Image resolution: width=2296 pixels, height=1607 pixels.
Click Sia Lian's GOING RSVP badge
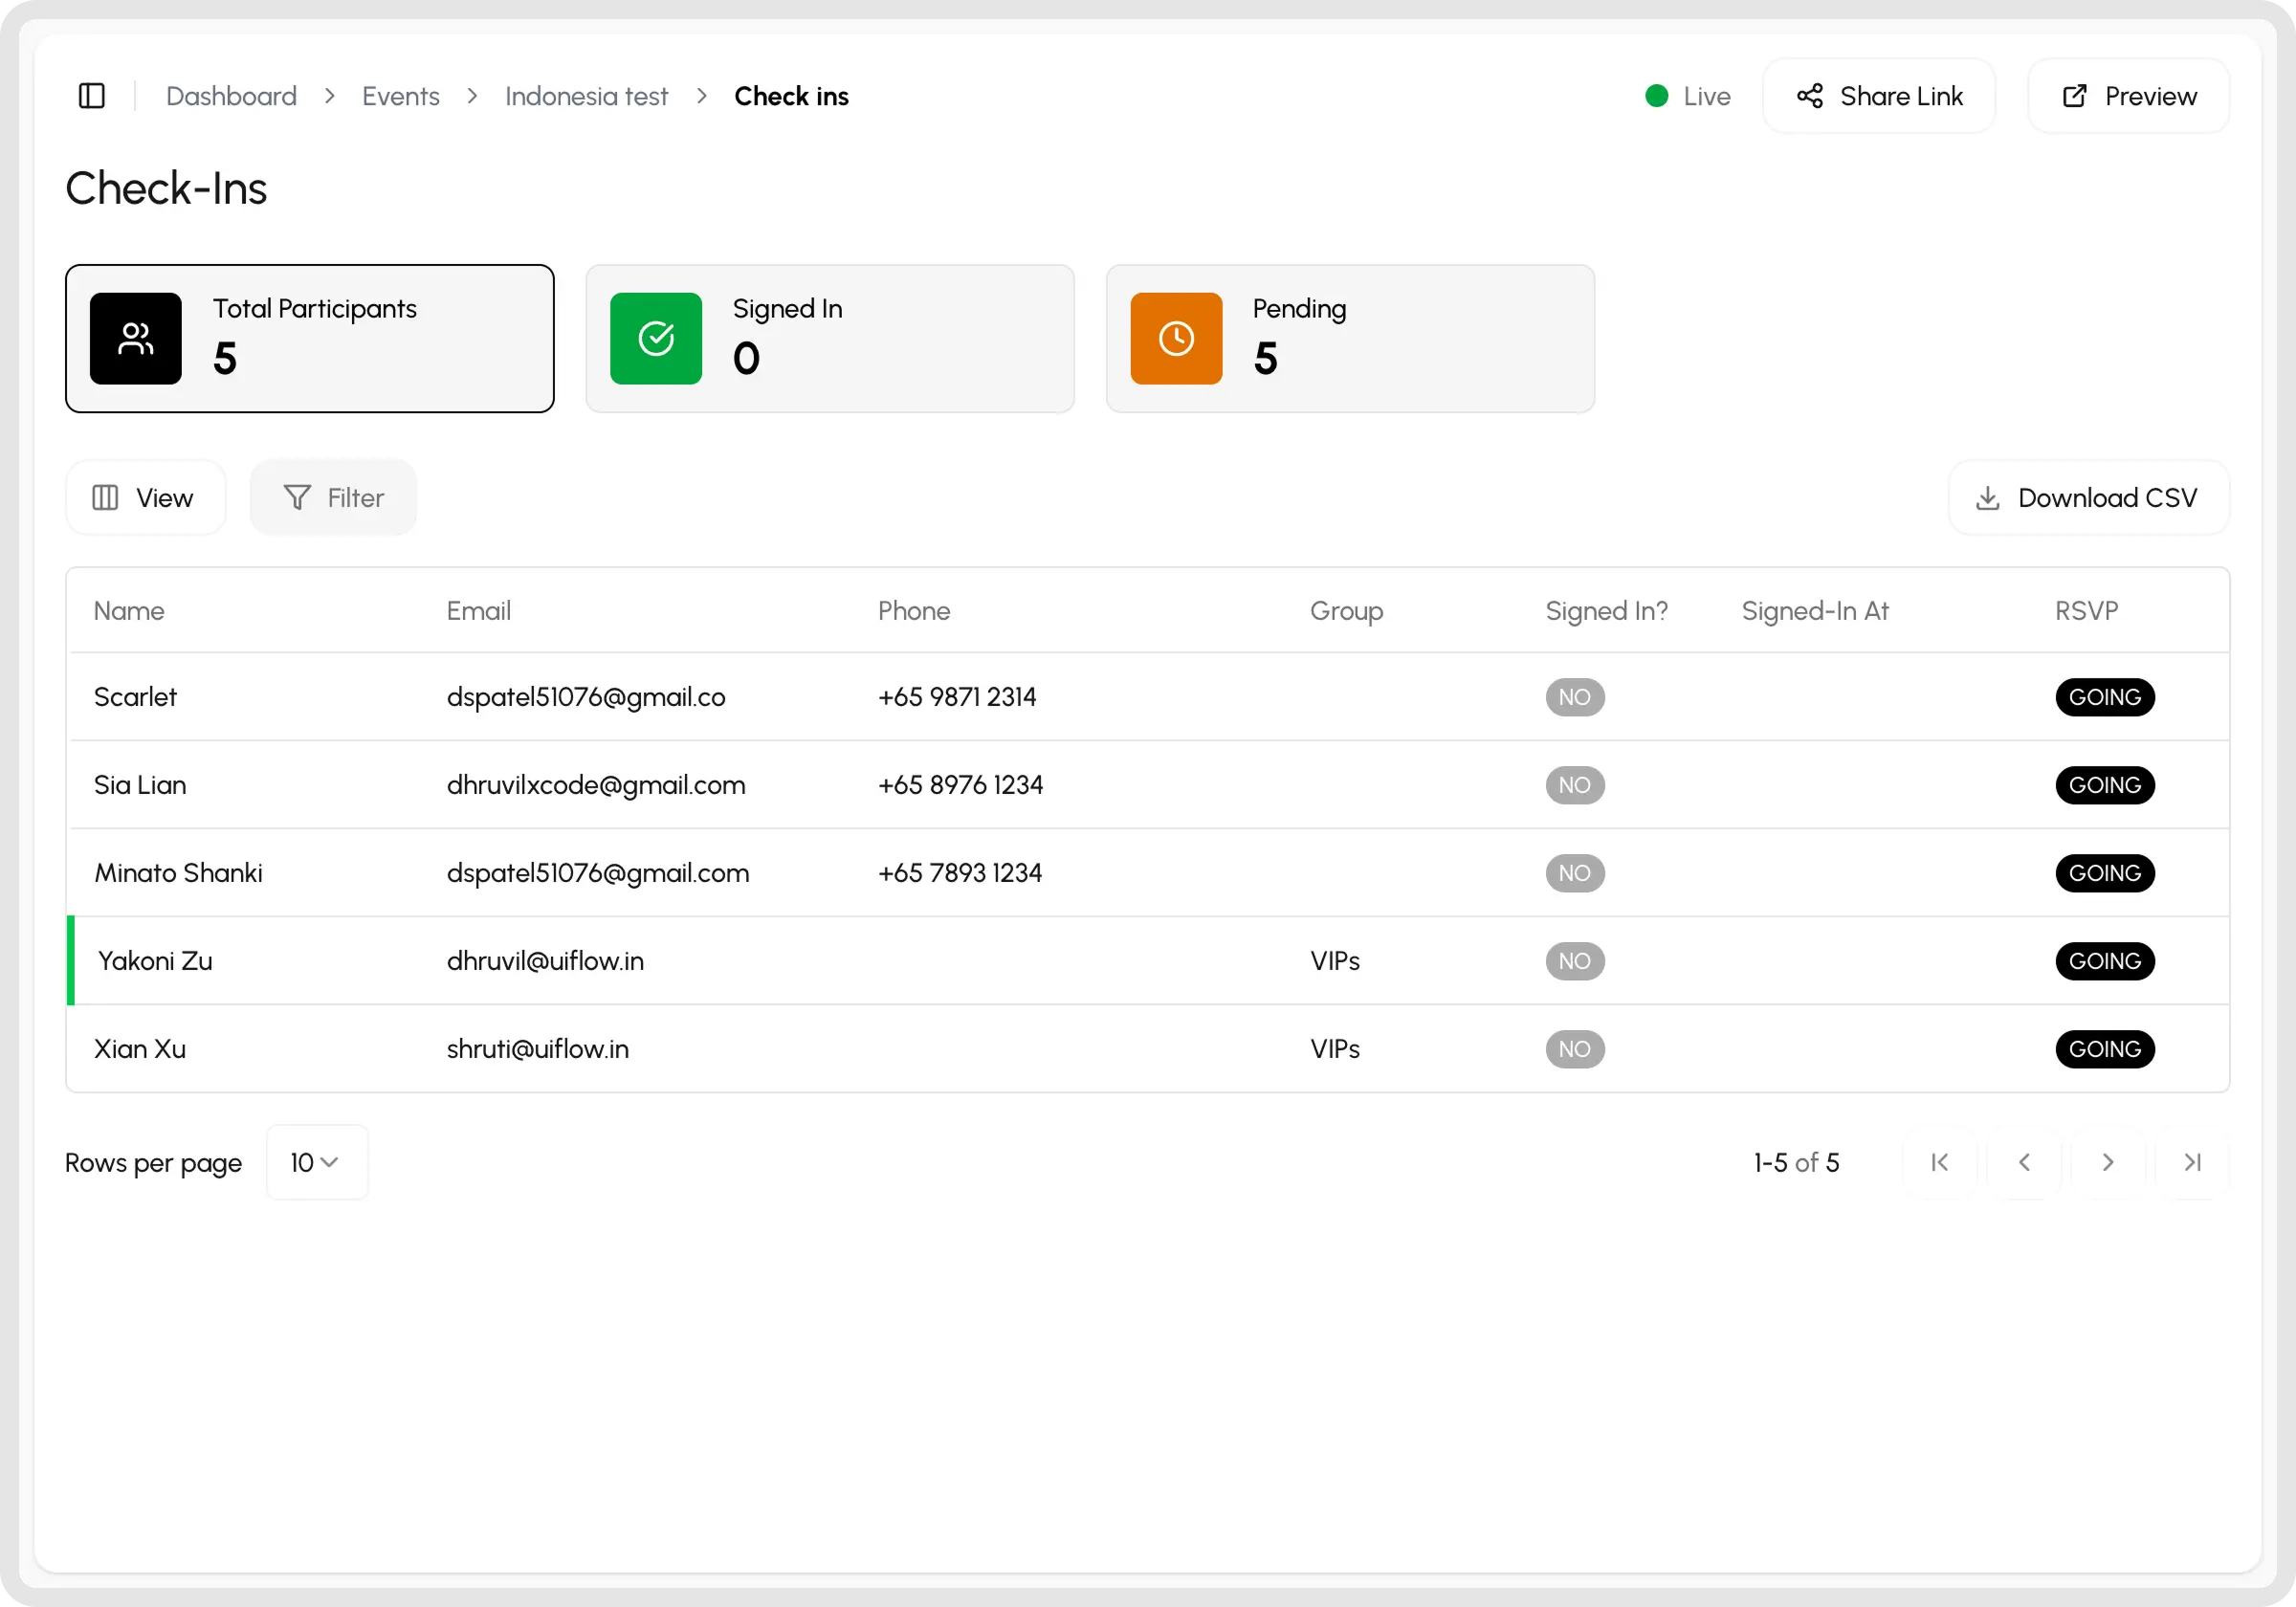click(2104, 785)
